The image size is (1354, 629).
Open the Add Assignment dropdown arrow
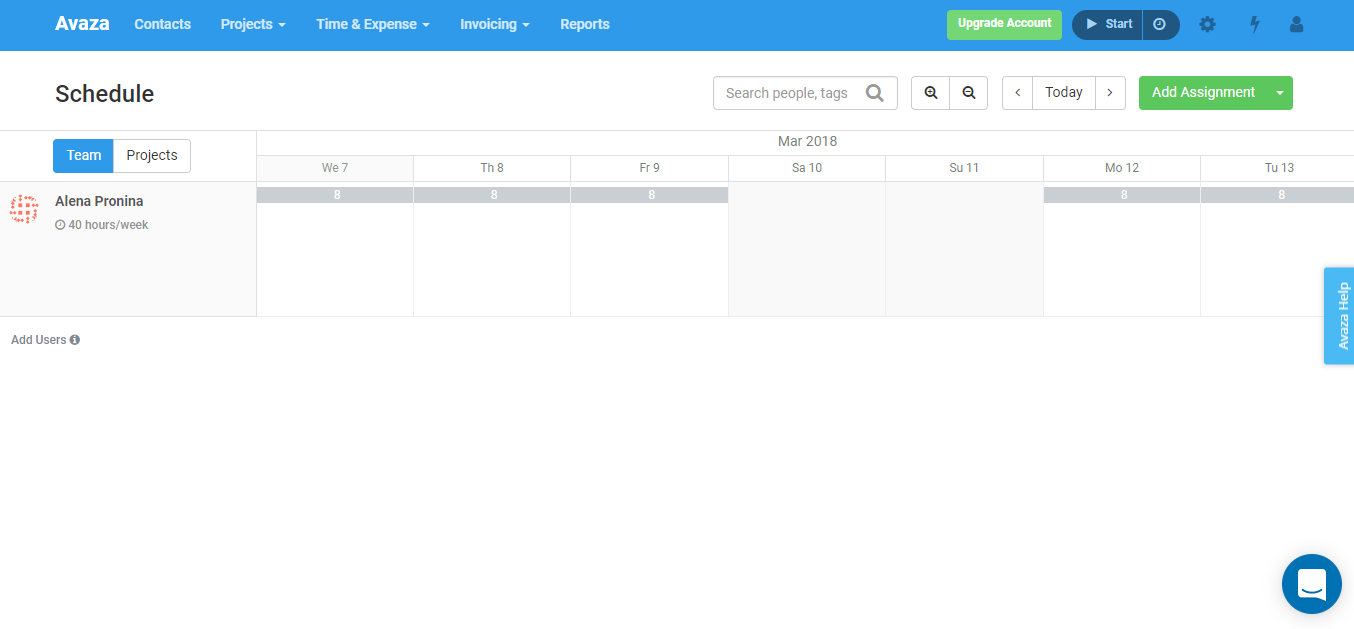[x=1280, y=93]
